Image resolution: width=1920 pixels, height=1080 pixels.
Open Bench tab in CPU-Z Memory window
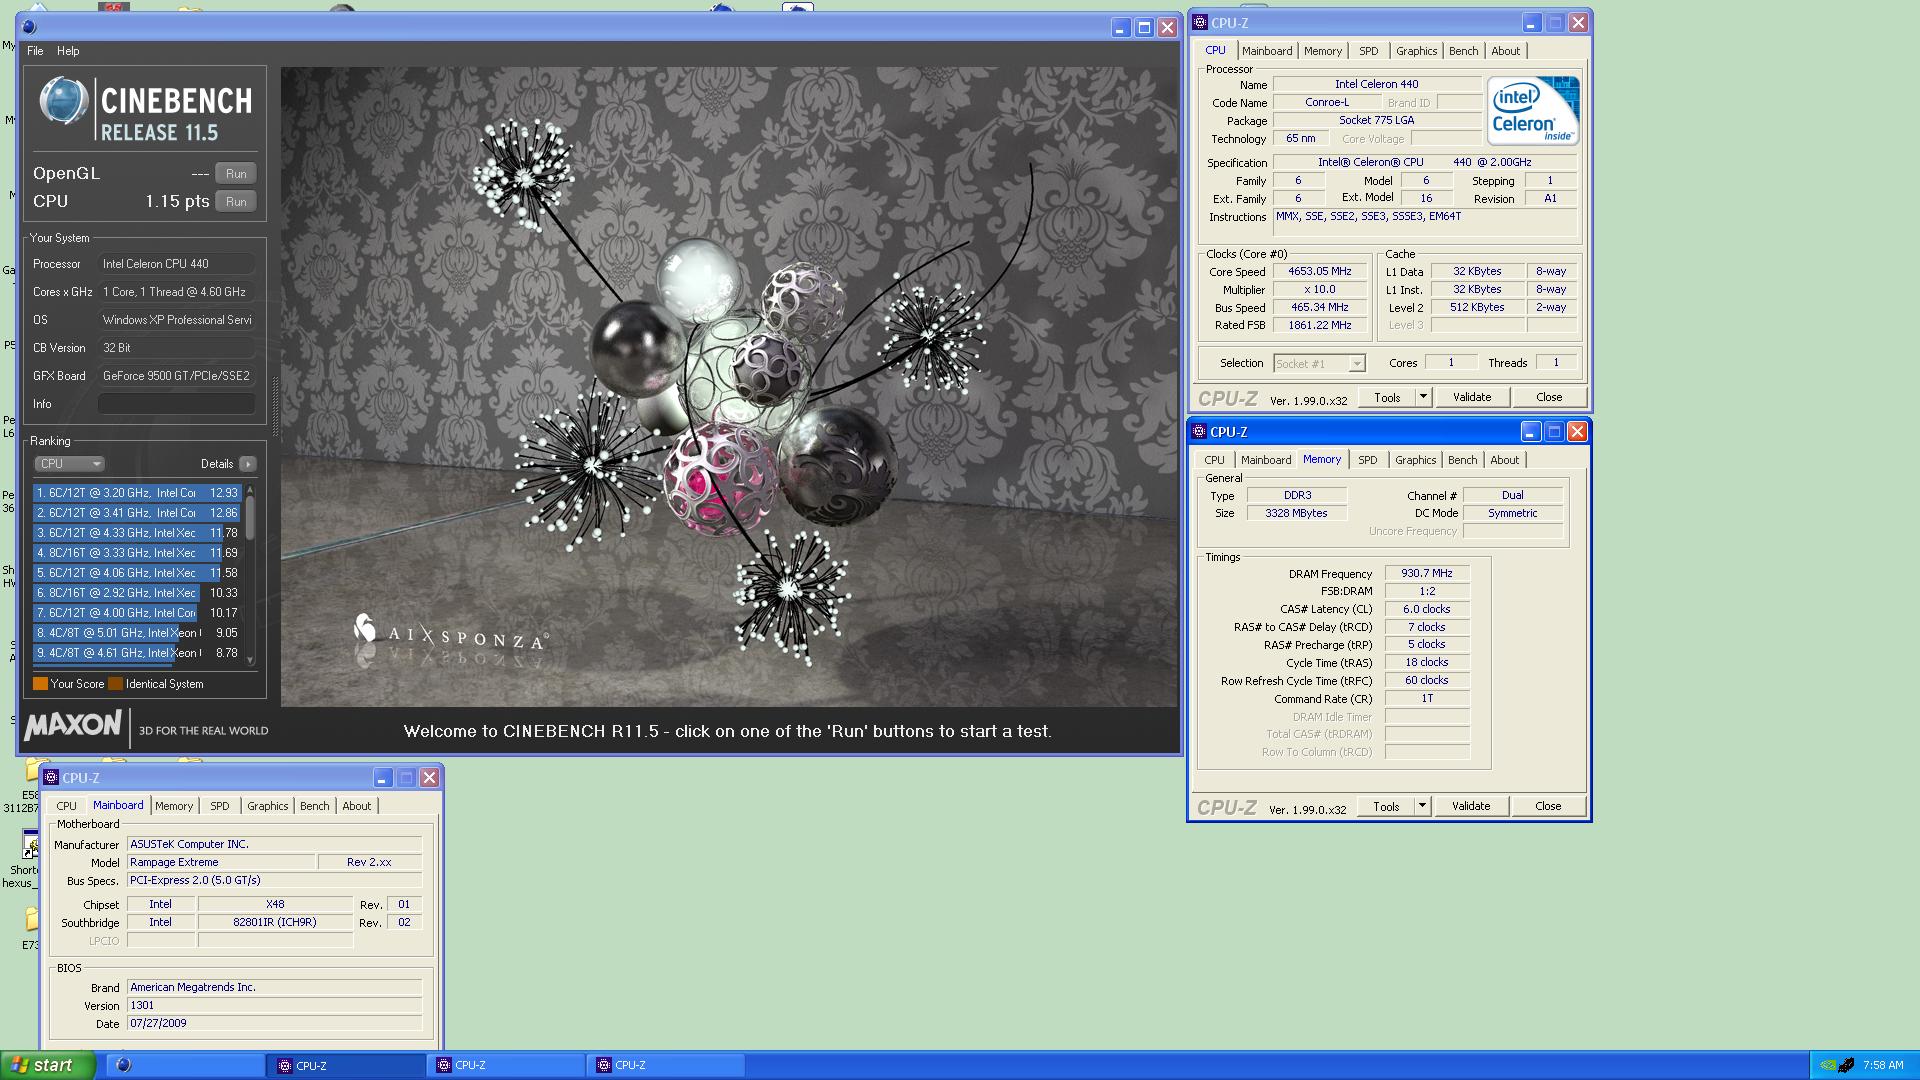[1462, 460]
